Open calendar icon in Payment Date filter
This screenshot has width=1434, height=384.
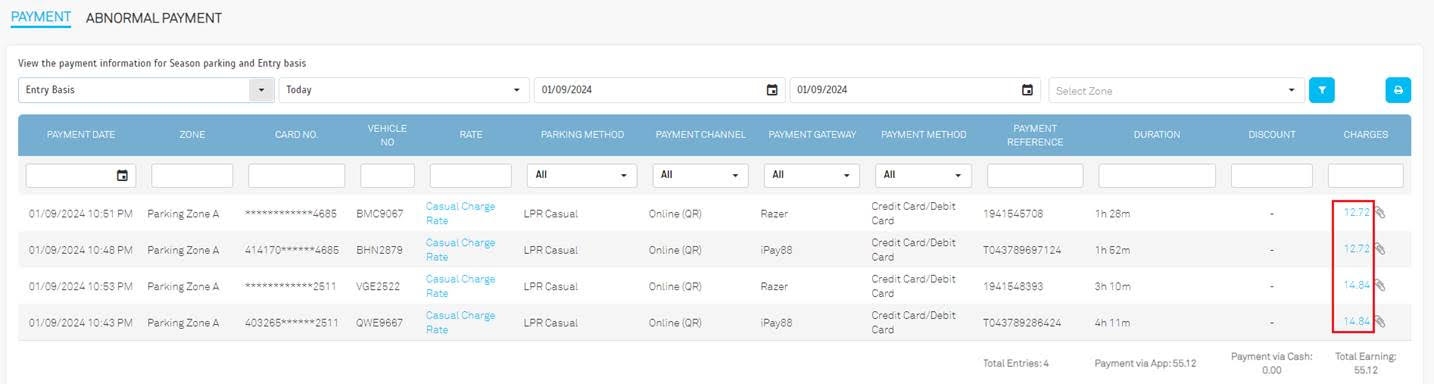pyautogui.click(x=122, y=175)
